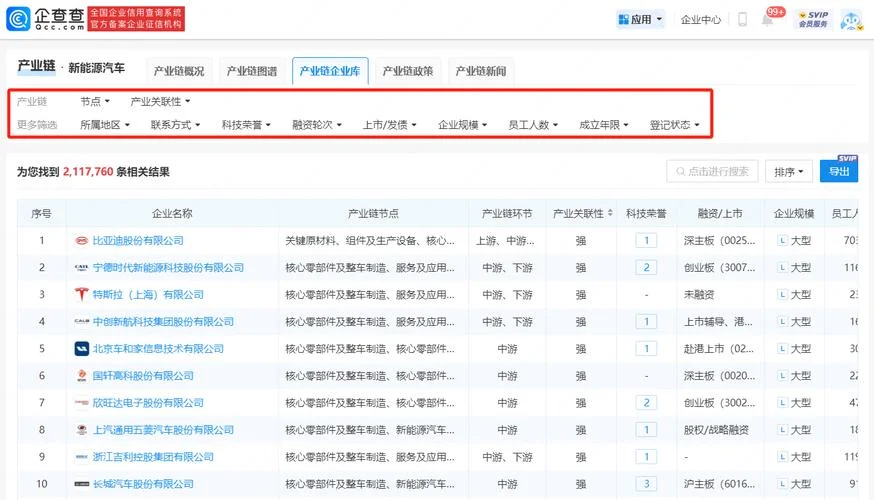The height and width of the screenshot is (500, 874).
Task: Click the 导出 export button
Action: point(839,171)
